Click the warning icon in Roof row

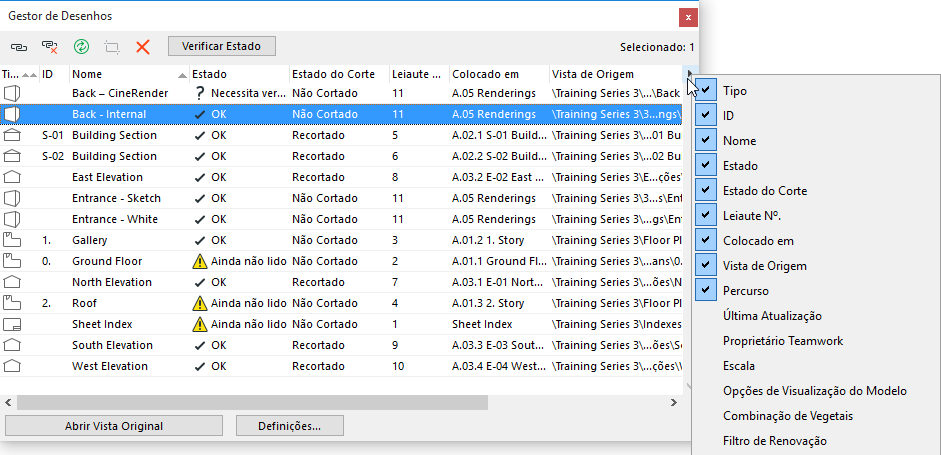click(x=200, y=303)
